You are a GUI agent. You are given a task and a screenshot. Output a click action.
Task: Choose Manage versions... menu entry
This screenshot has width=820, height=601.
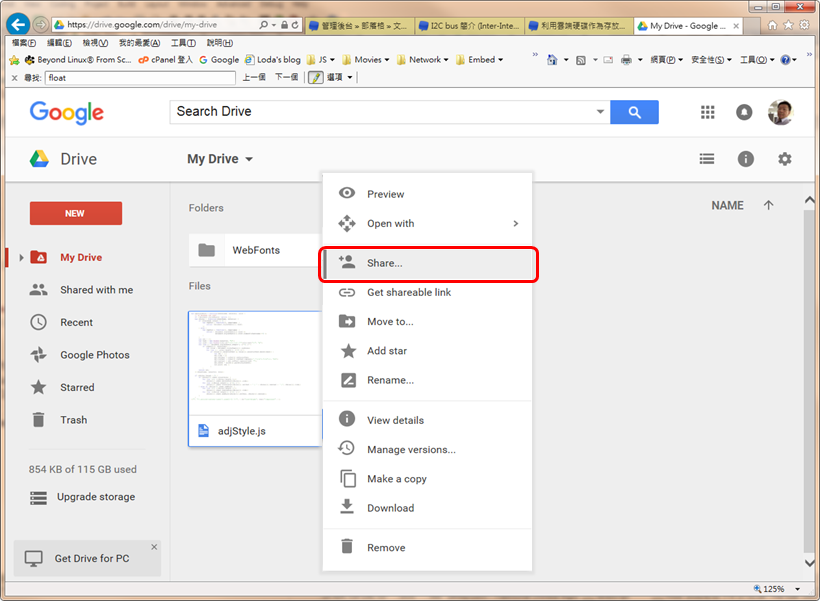coord(427,449)
